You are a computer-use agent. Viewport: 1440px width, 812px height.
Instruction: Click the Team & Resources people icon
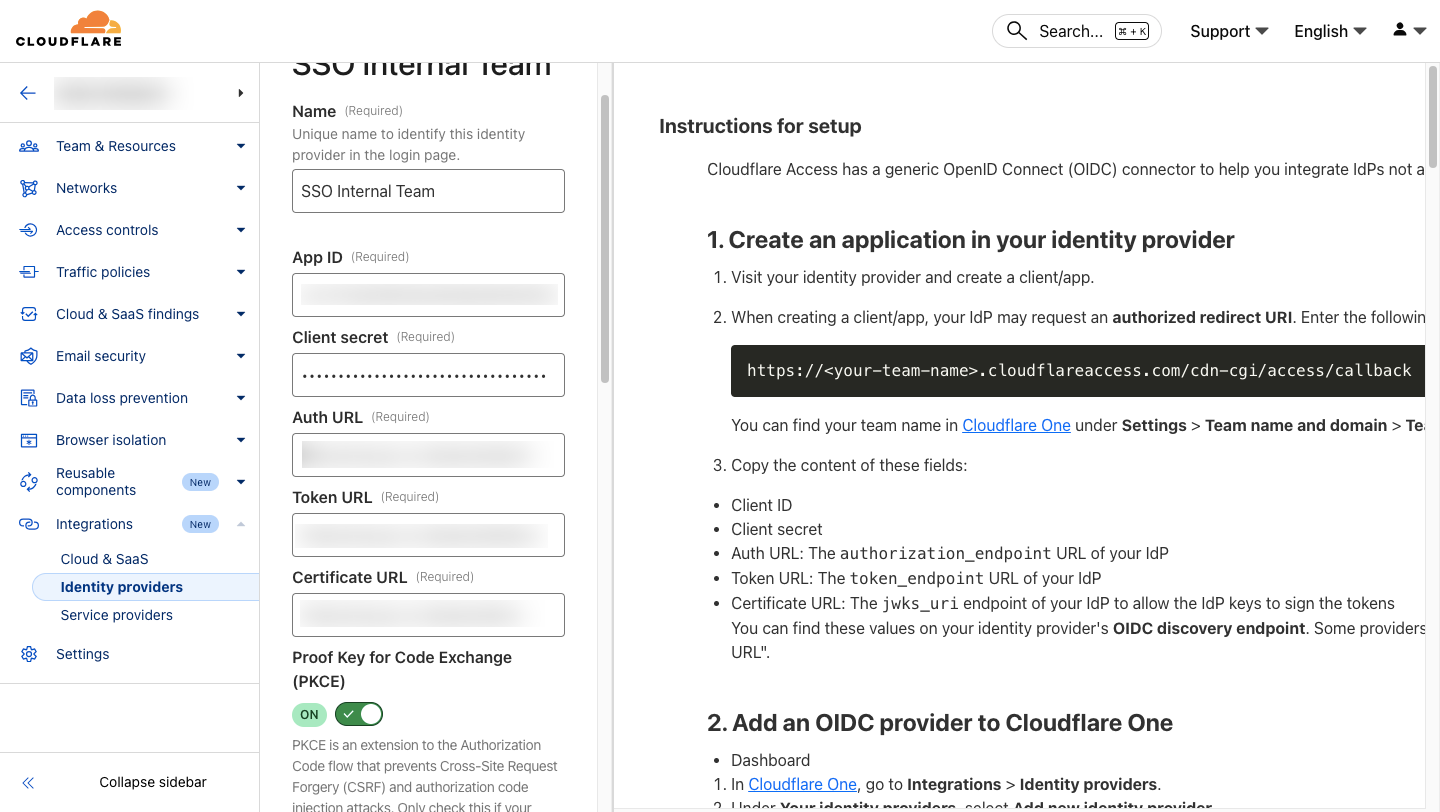[29, 146]
